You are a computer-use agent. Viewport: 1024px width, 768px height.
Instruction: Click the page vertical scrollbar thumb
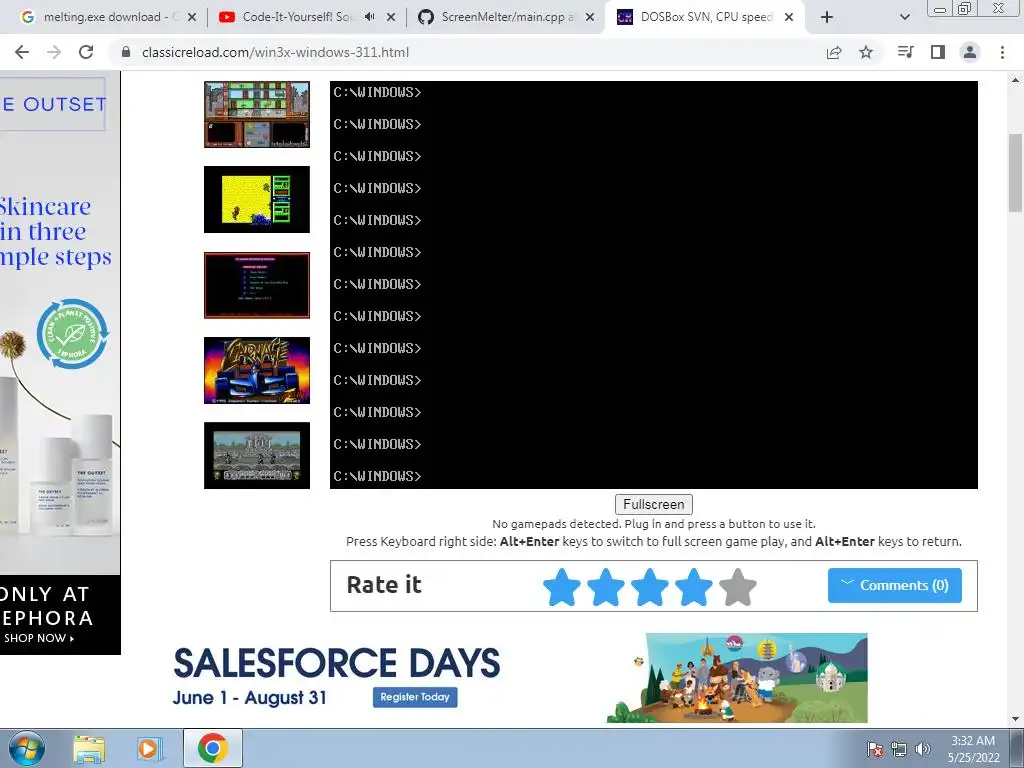[1015, 172]
